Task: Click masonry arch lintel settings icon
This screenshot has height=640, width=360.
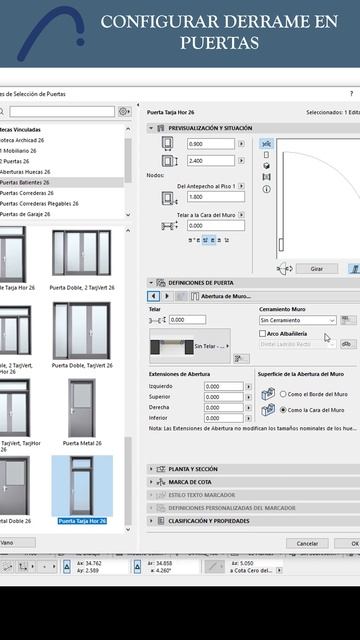Action: pyautogui.click(x=348, y=344)
